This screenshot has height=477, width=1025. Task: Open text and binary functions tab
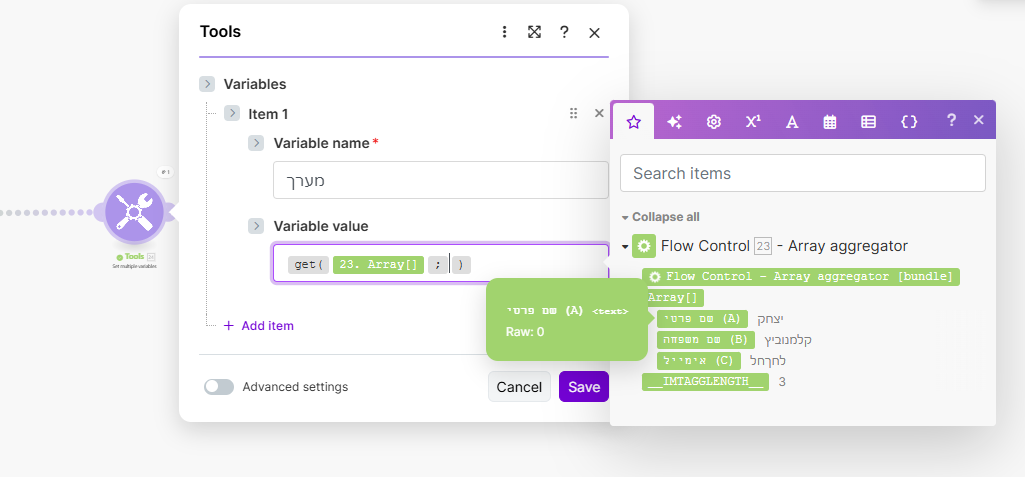(792, 121)
